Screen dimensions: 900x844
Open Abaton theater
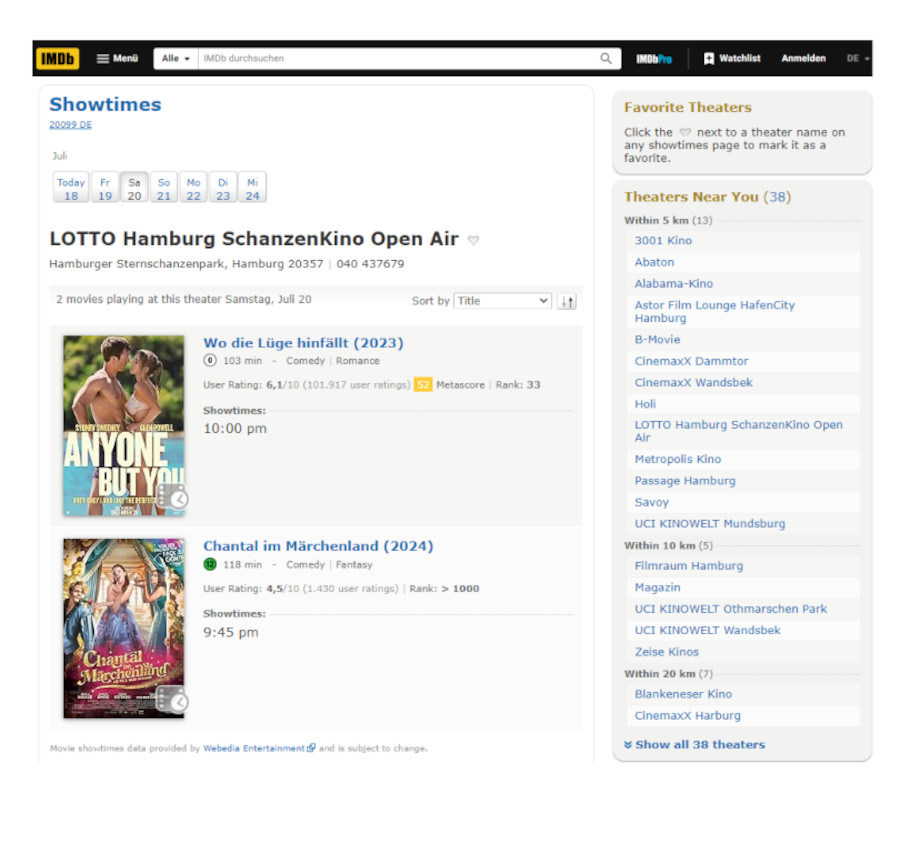(x=654, y=262)
